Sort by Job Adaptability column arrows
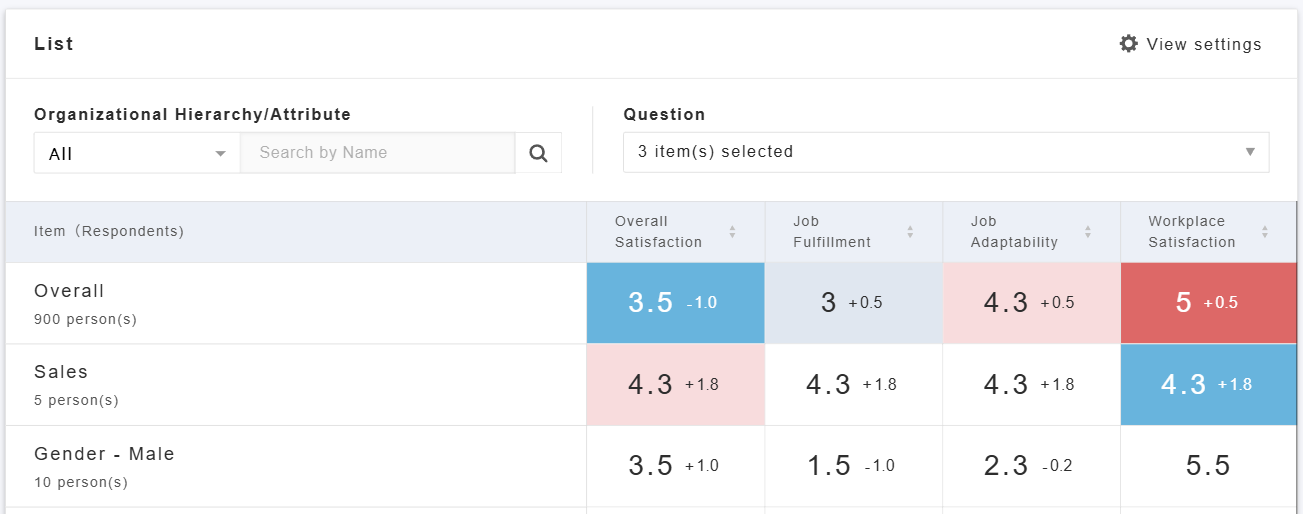1303x514 pixels. click(x=1087, y=232)
